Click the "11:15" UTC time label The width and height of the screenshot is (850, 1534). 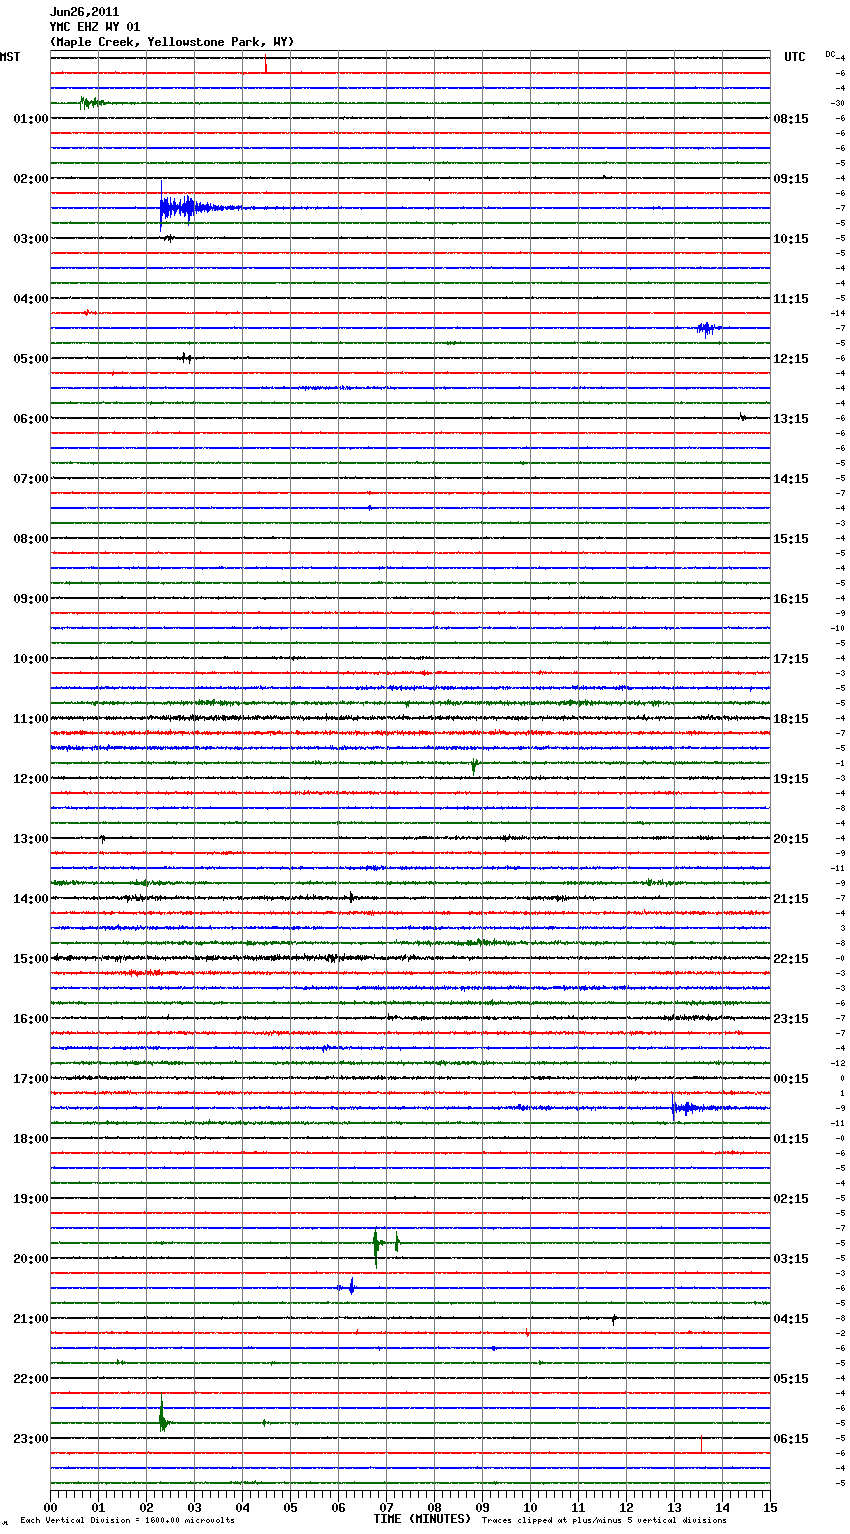click(x=791, y=299)
